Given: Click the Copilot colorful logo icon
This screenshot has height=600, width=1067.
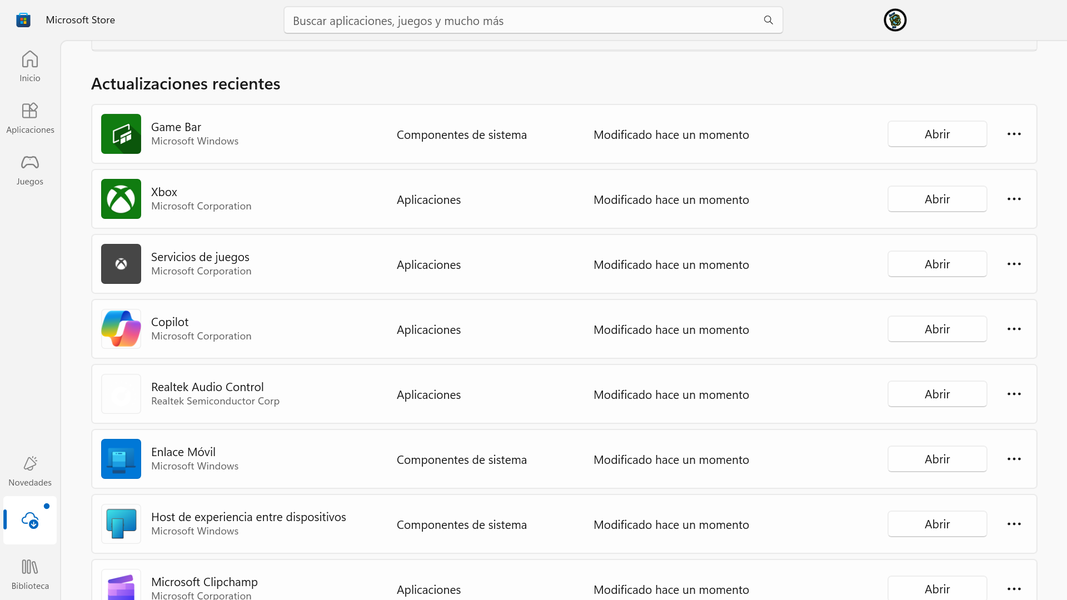Looking at the screenshot, I should point(121,329).
